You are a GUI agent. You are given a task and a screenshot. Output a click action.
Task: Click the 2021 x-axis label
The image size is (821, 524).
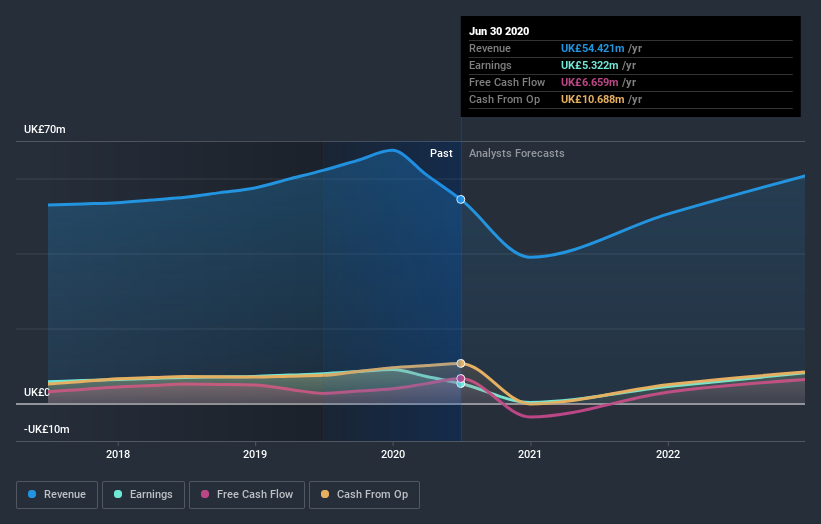pyautogui.click(x=530, y=454)
